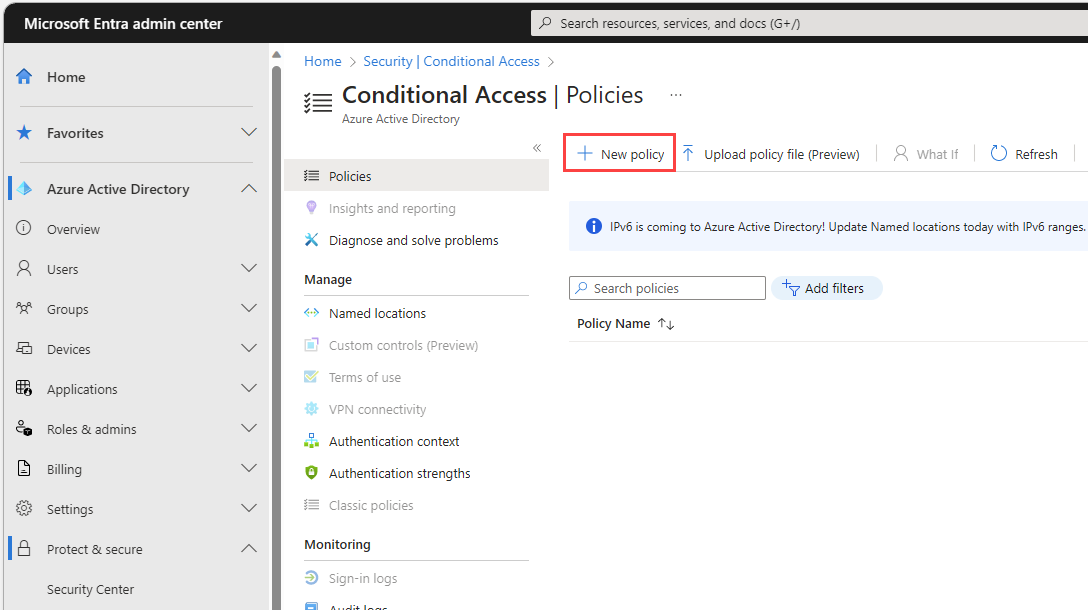The image size is (1088, 610).
Task: Click the What If button
Action: (926, 153)
